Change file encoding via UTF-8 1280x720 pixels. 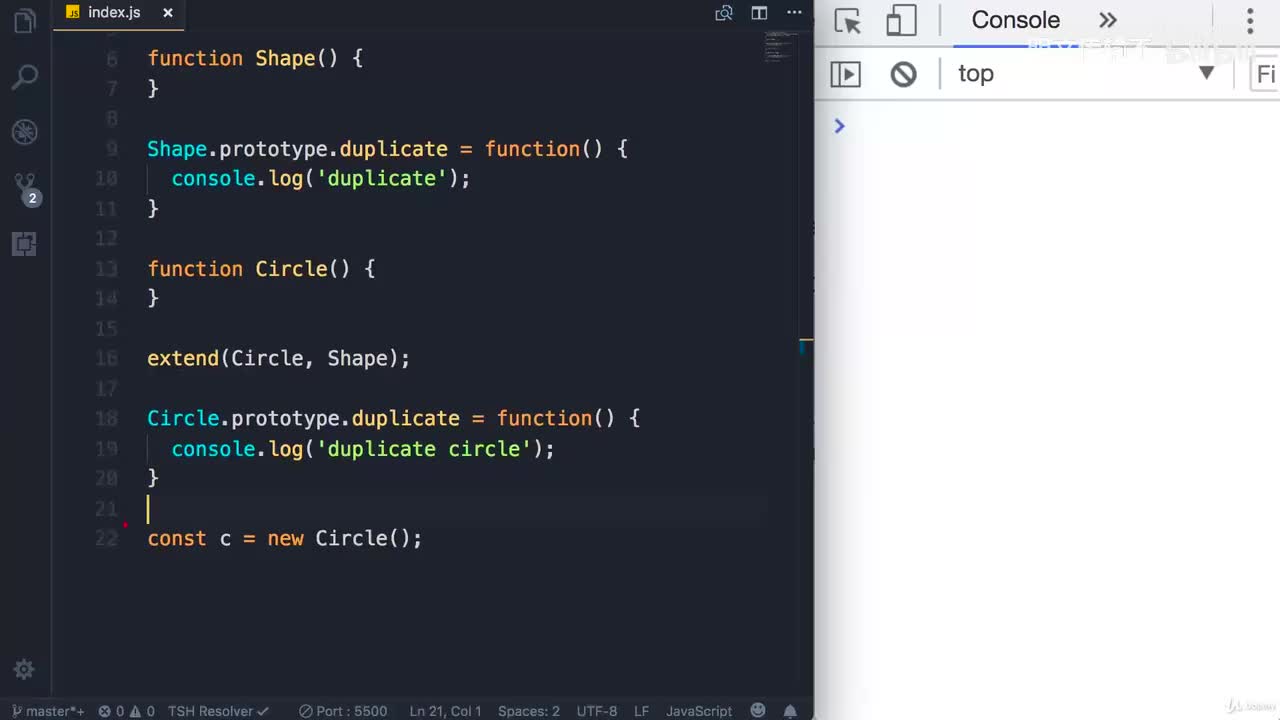coord(597,711)
